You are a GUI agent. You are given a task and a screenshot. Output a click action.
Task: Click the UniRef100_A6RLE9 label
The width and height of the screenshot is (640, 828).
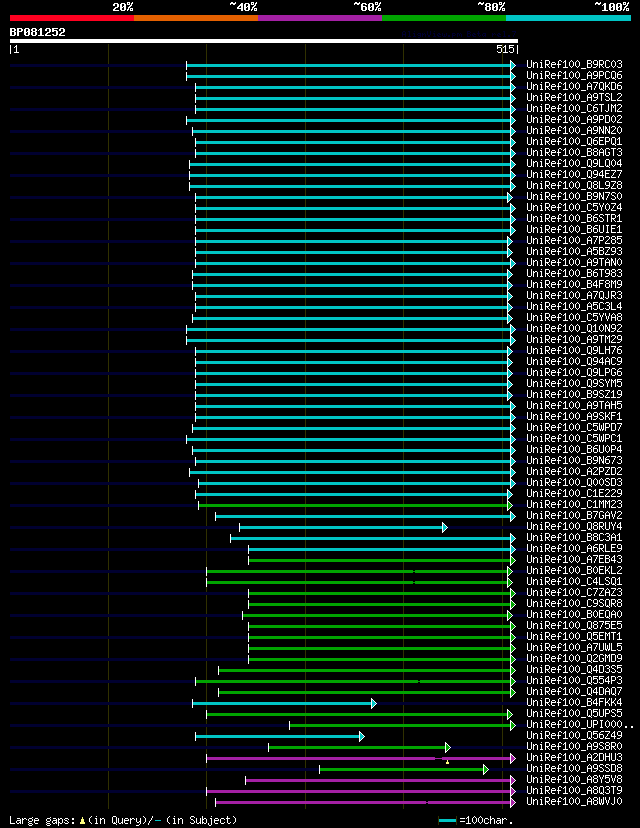[x=574, y=548]
